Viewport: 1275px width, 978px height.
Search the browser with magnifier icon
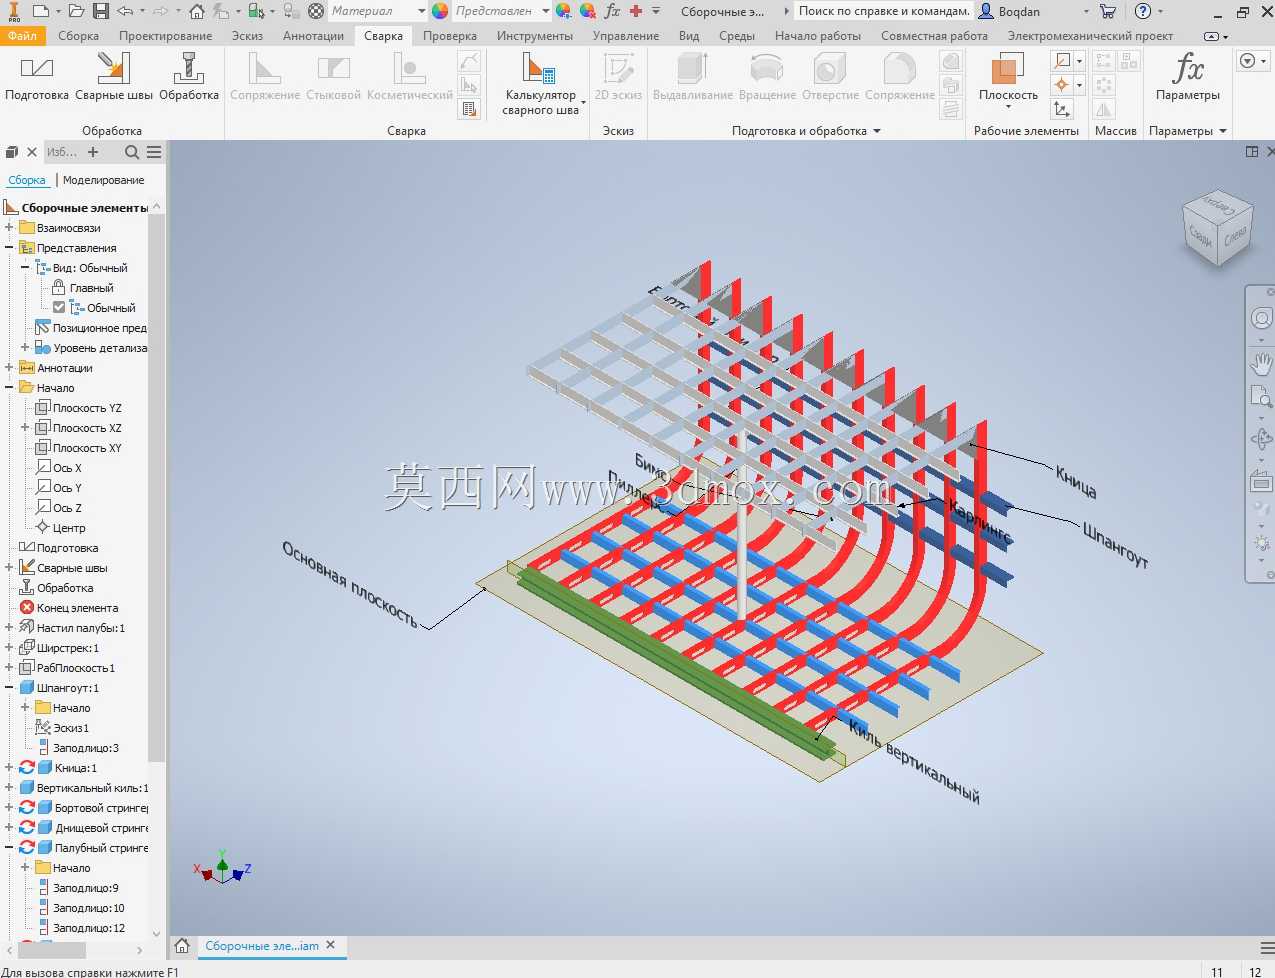[x=132, y=152]
